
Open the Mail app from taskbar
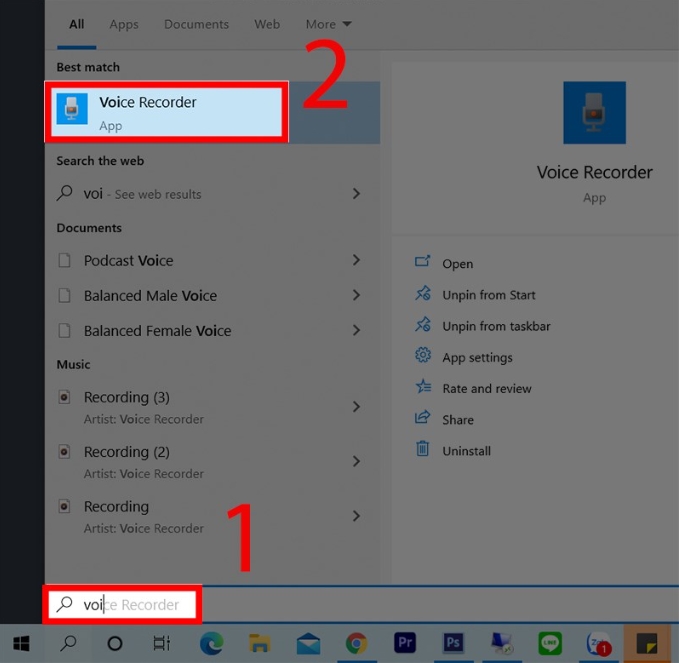[308, 643]
